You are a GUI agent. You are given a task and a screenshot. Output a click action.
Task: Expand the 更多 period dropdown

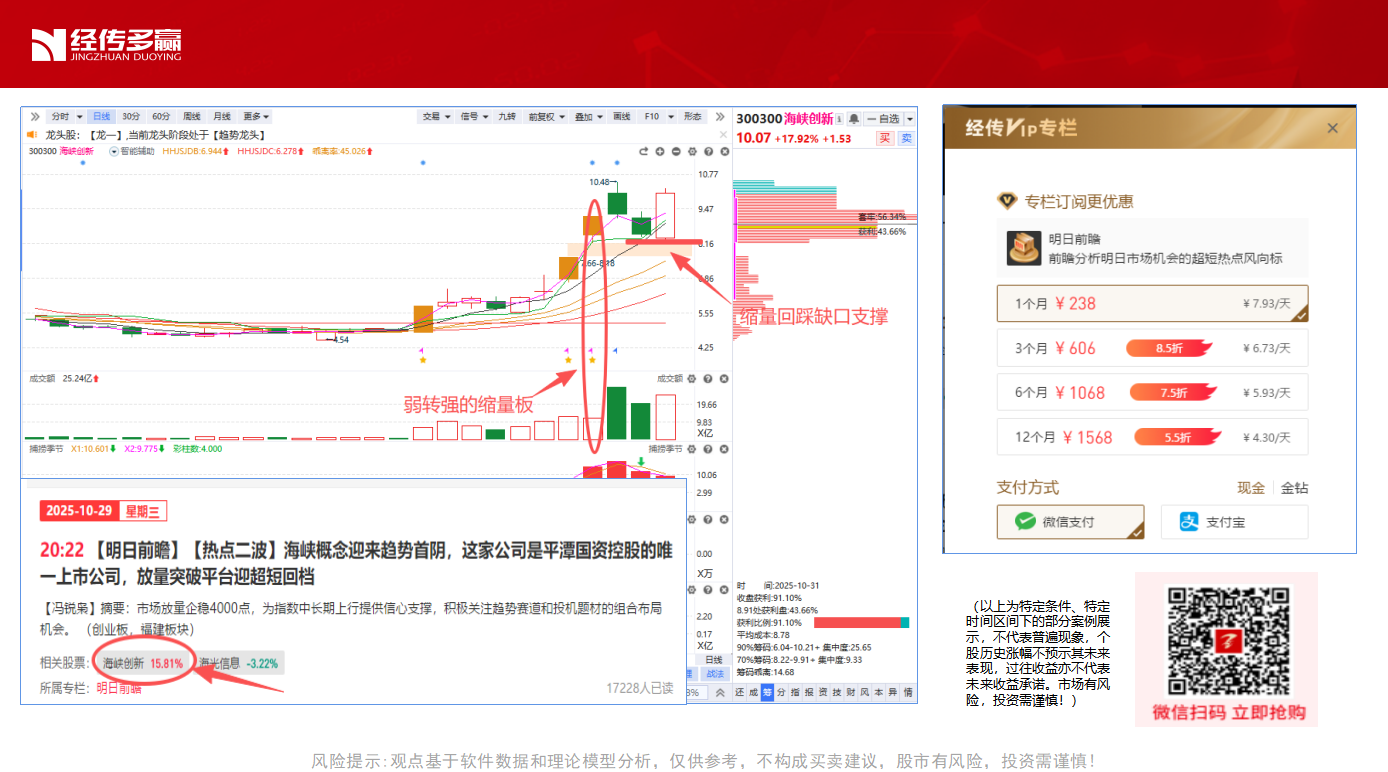click(256, 117)
